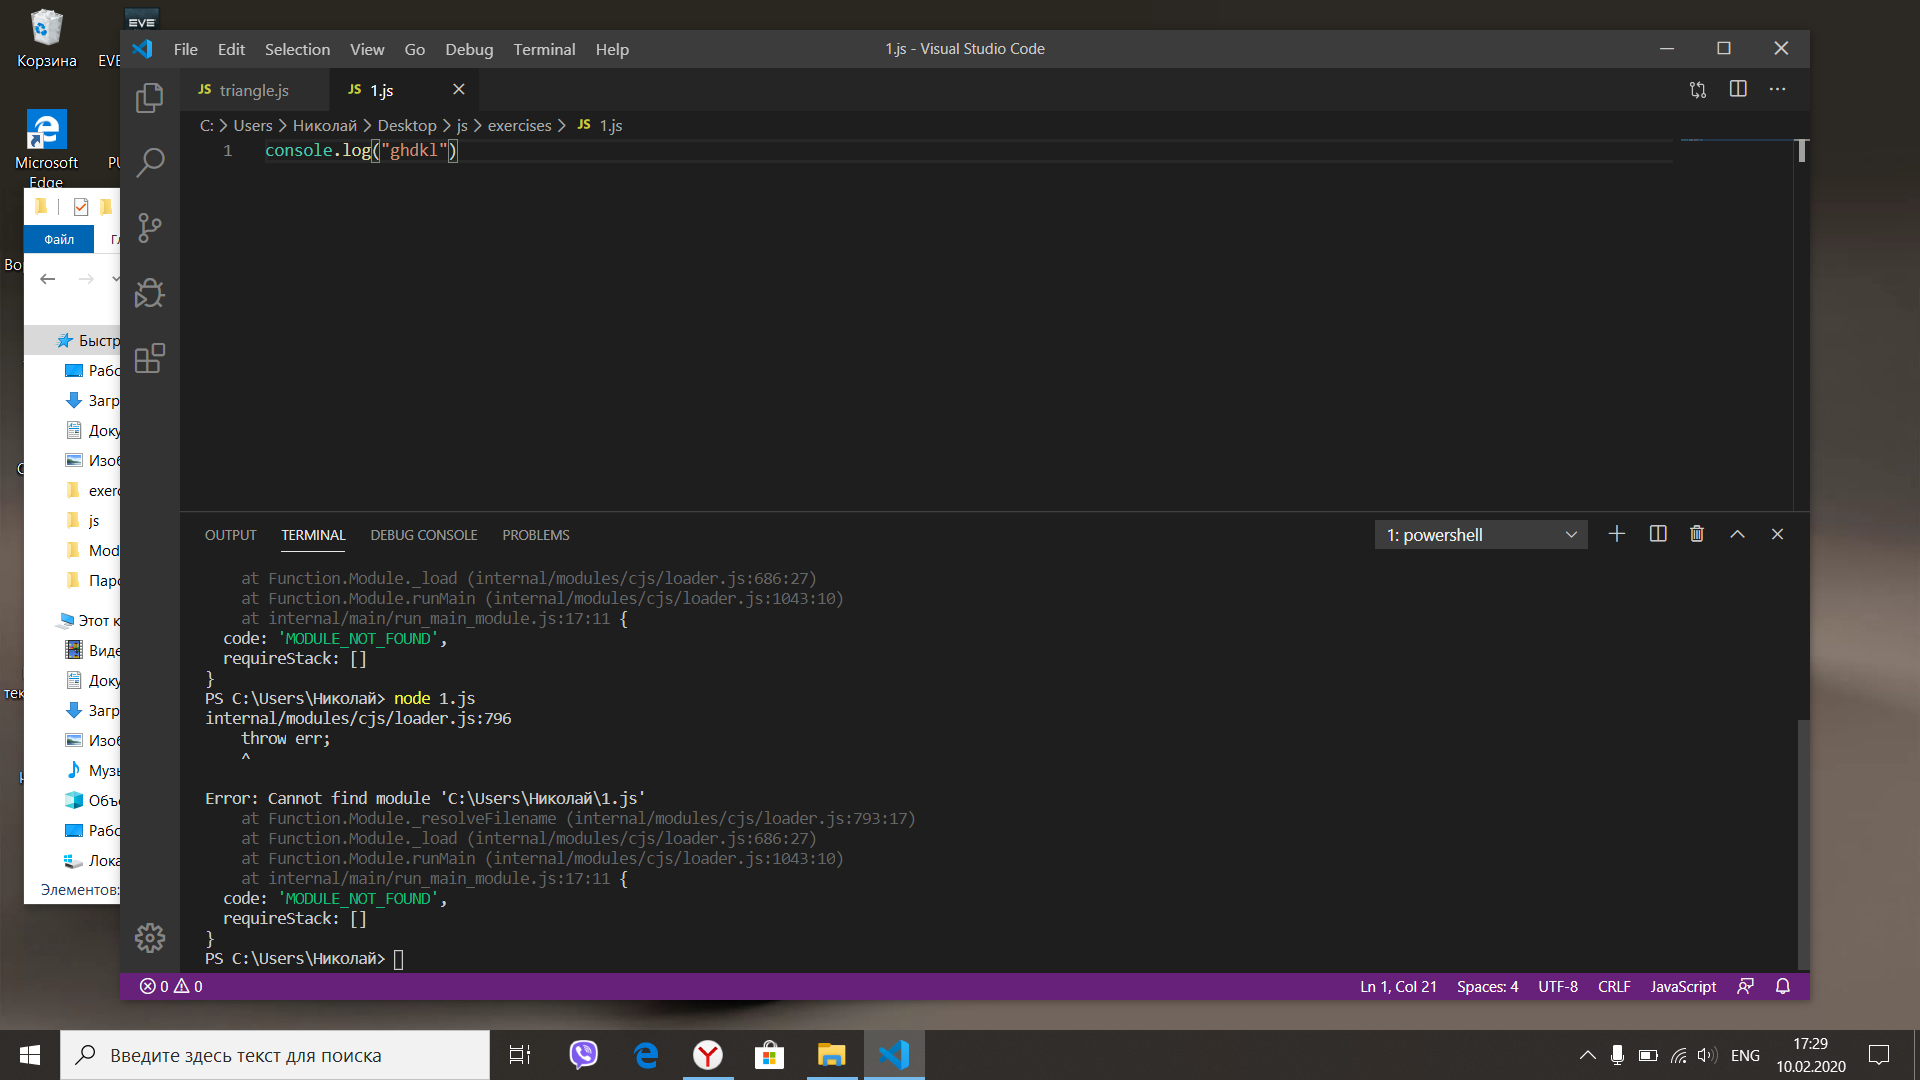Click the volume icon in system tray

[1707, 1055]
